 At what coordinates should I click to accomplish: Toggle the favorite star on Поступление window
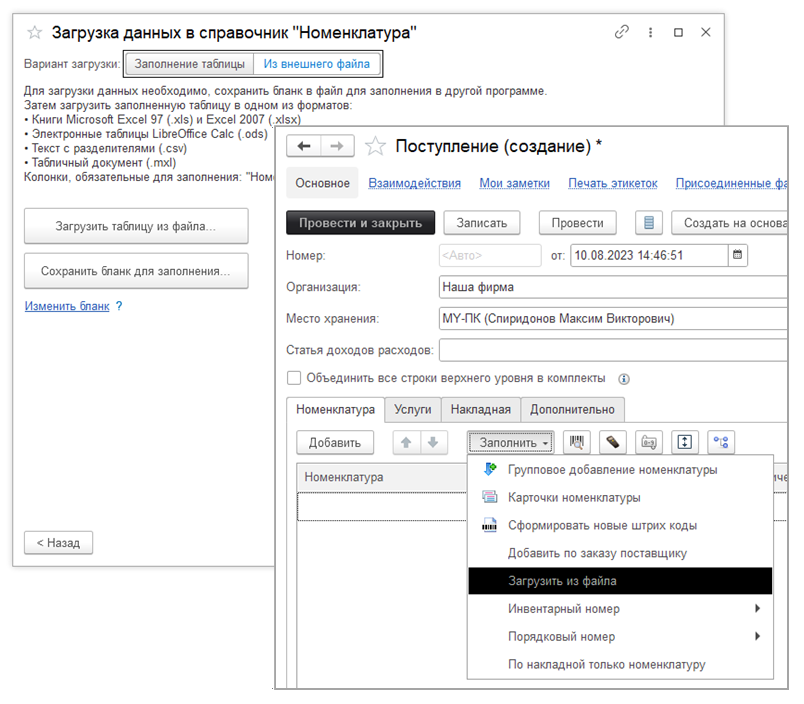[375, 144]
